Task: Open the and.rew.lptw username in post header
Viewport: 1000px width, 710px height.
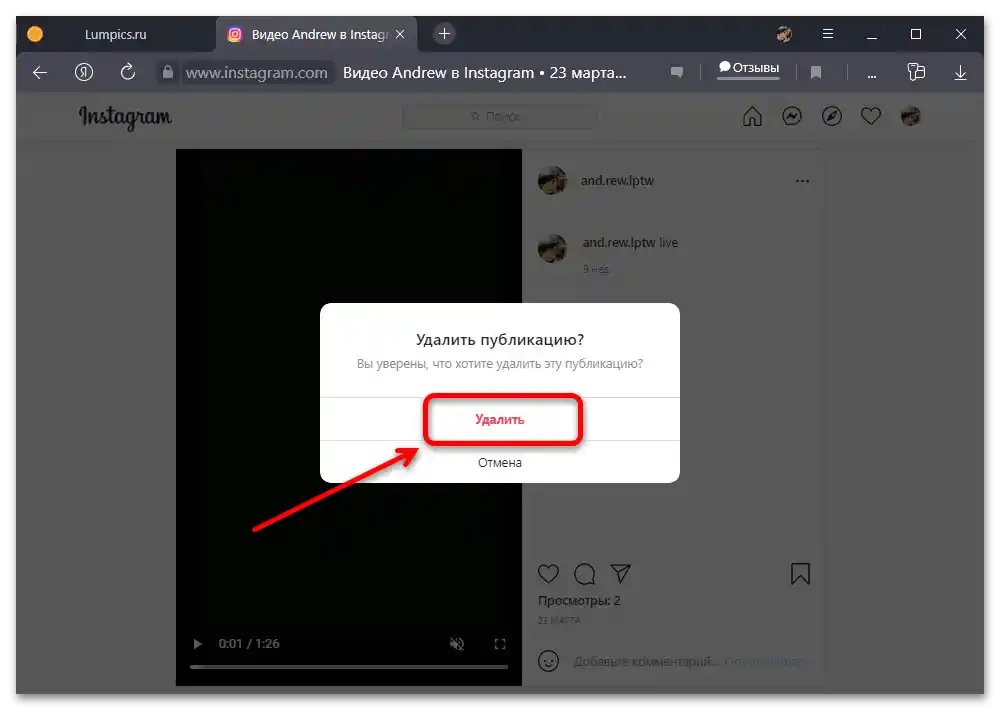Action: pyautogui.click(x=617, y=181)
